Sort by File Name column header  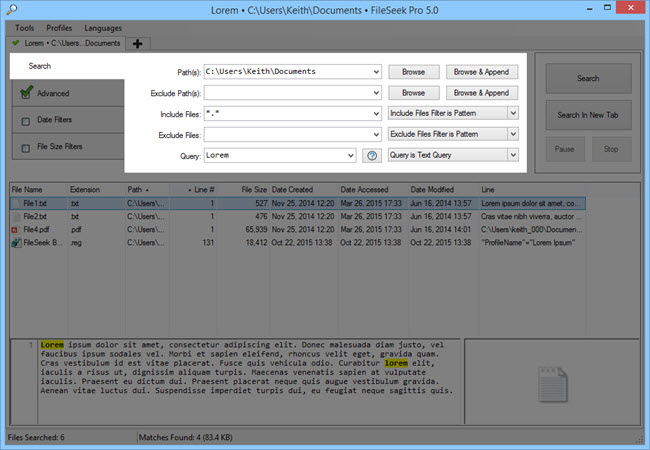point(39,189)
